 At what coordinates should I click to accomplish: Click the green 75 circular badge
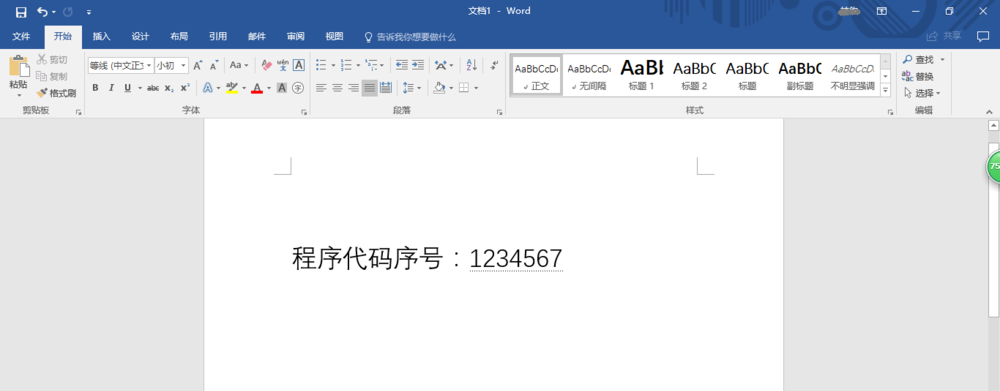[994, 166]
